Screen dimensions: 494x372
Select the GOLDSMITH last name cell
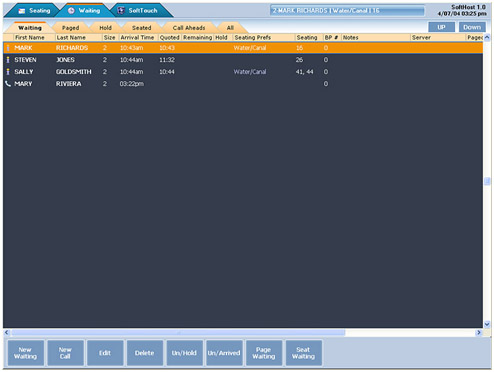[x=74, y=72]
